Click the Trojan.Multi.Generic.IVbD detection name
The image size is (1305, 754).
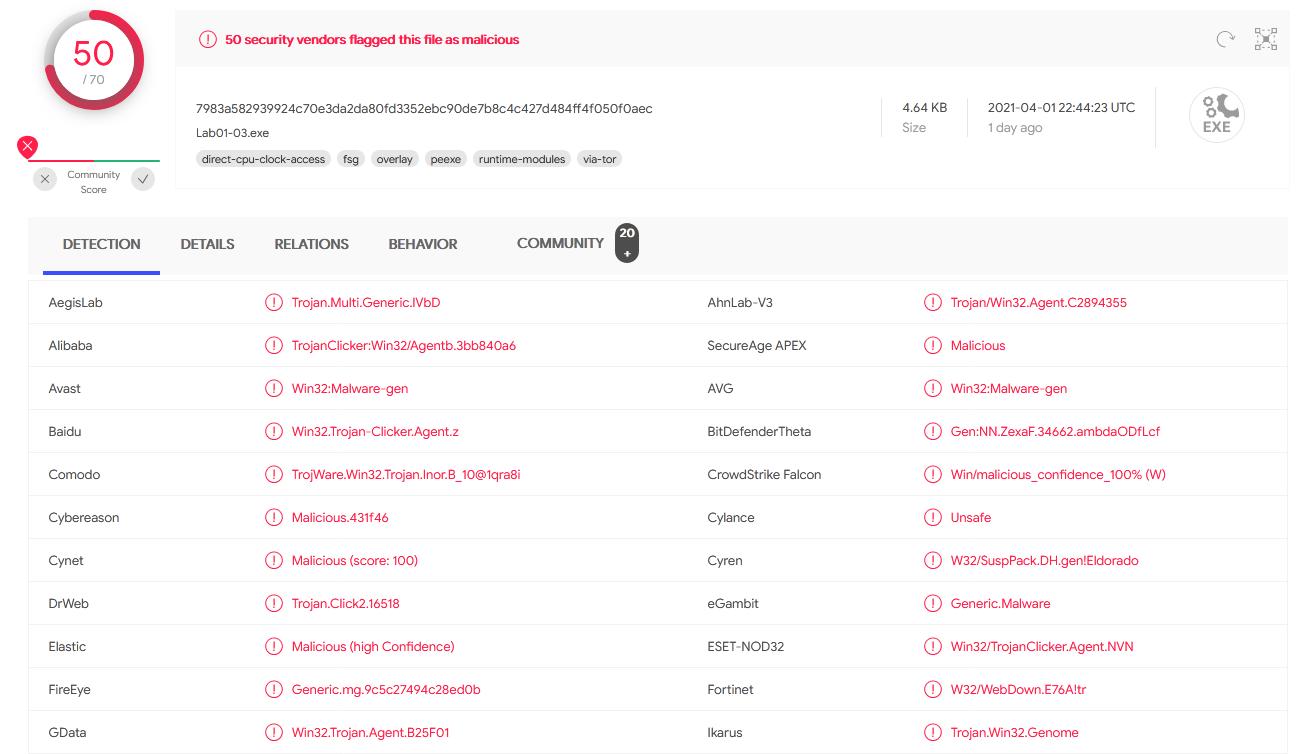click(x=366, y=302)
